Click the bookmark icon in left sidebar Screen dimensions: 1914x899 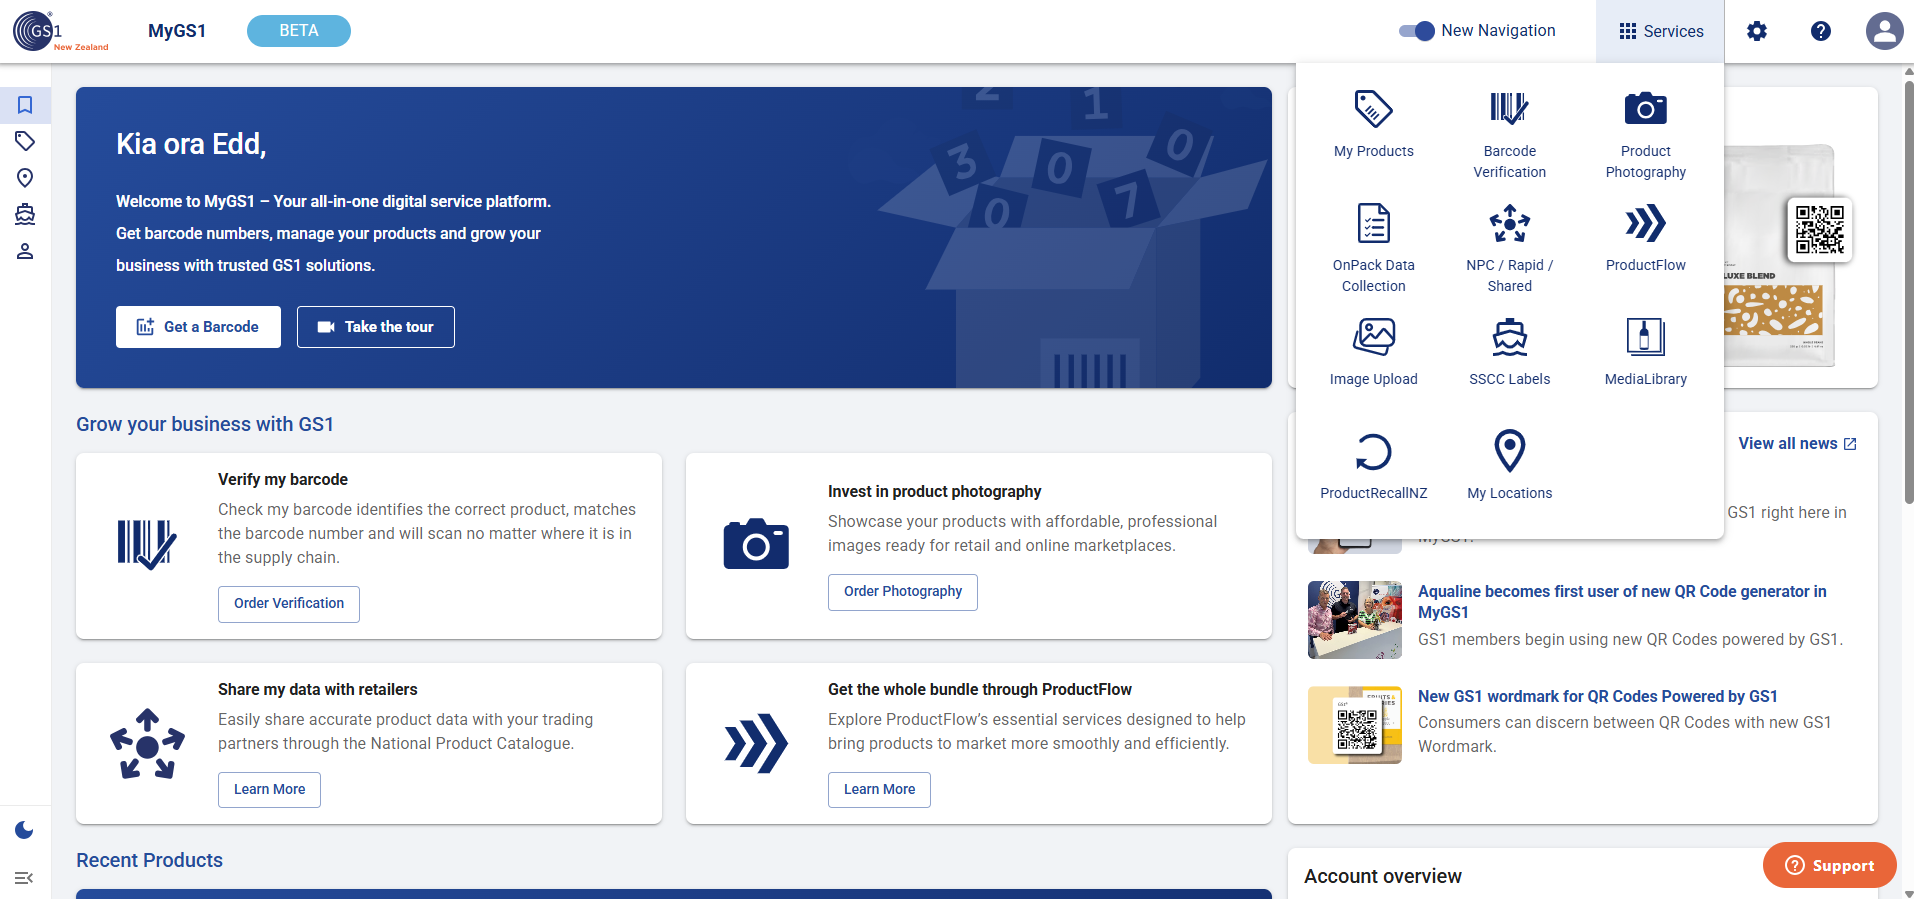pos(25,105)
